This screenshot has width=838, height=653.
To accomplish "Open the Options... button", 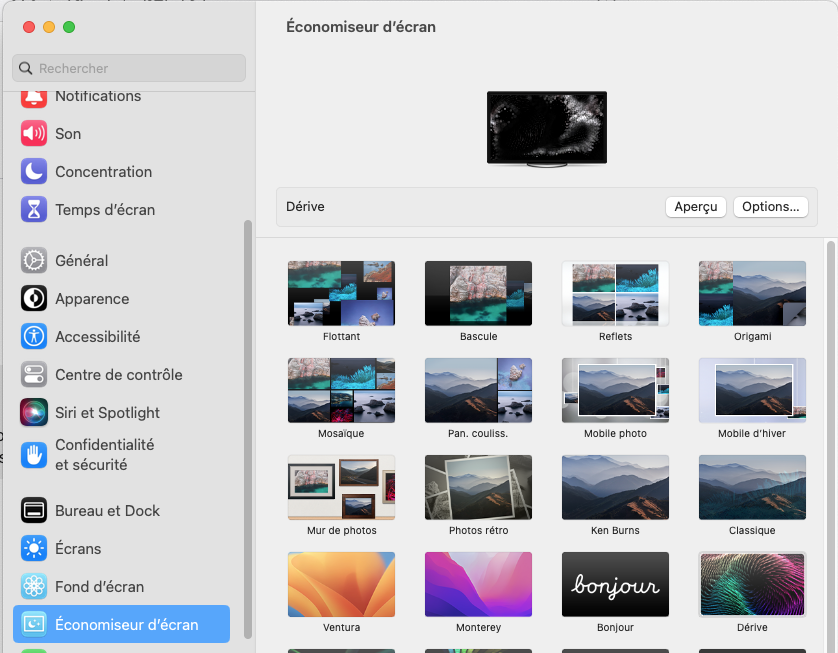I will click(771, 207).
